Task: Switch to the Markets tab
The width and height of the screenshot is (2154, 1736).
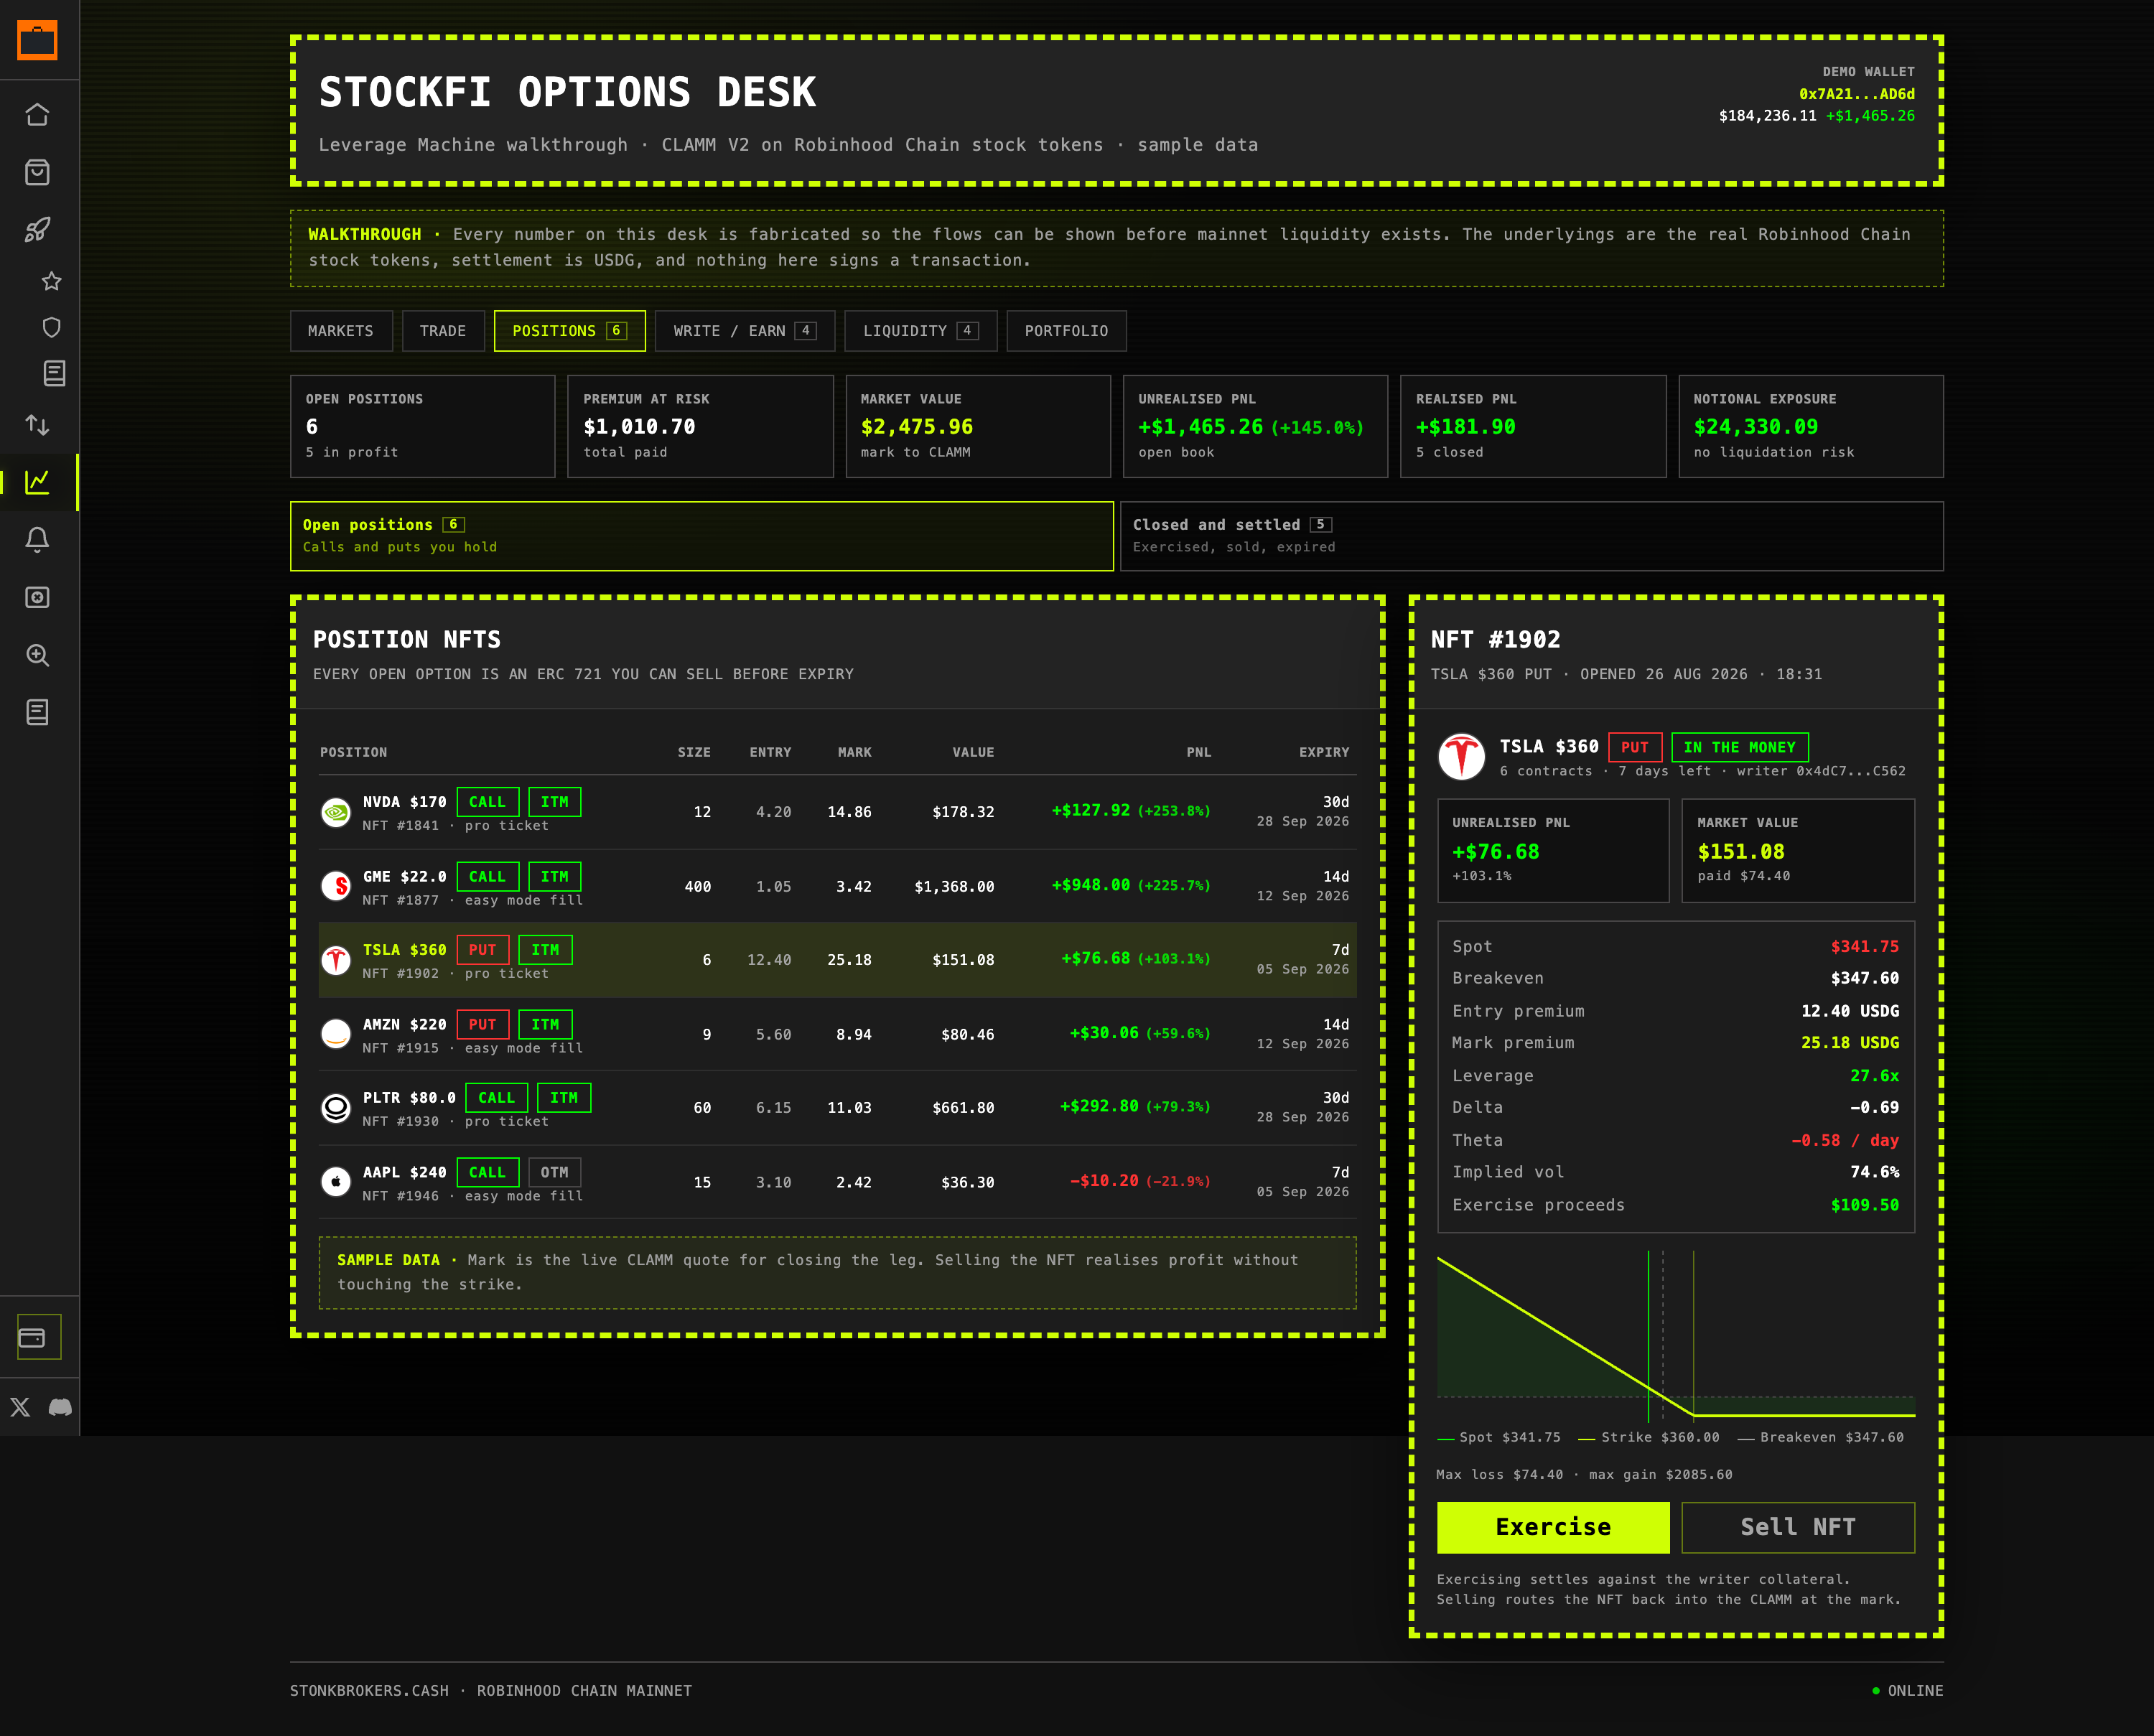Action: point(341,331)
